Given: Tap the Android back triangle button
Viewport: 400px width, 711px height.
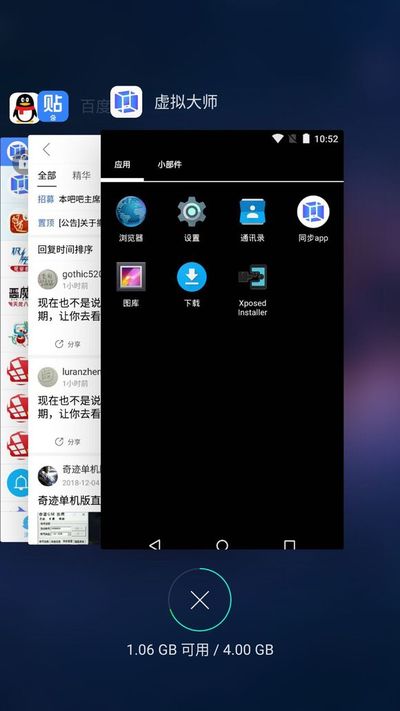Looking at the screenshot, I should 155,544.
